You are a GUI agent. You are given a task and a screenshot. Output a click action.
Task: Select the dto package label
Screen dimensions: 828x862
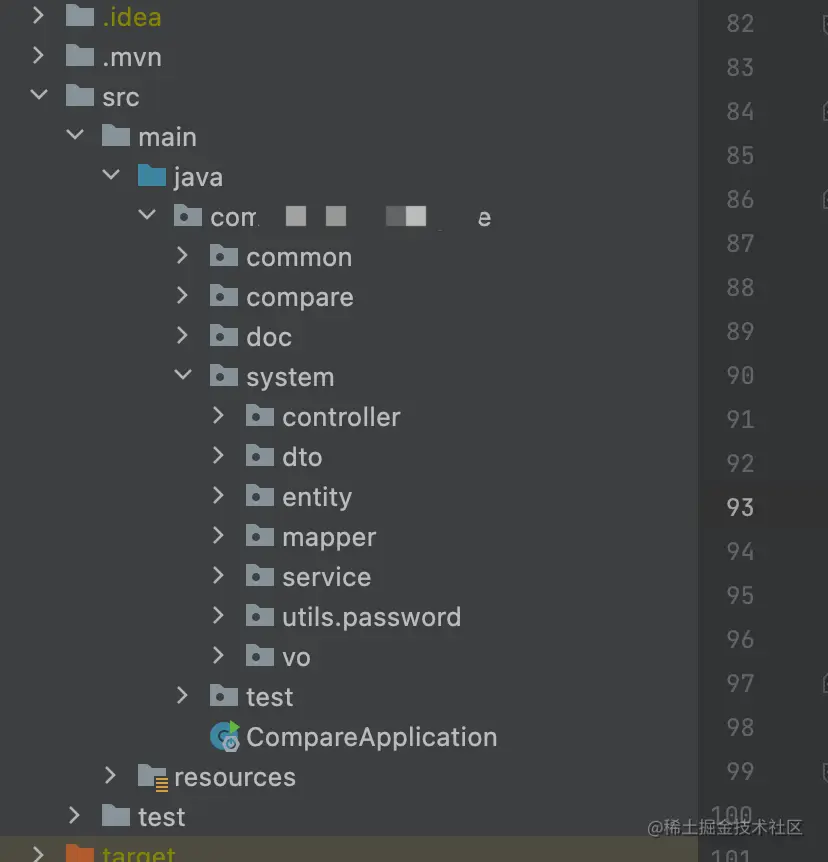(x=302, y=457)
